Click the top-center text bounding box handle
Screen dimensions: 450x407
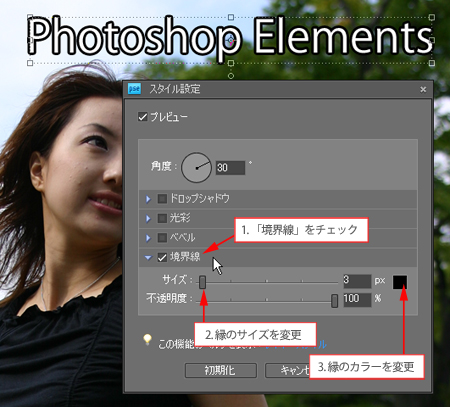tap(231, 17)
